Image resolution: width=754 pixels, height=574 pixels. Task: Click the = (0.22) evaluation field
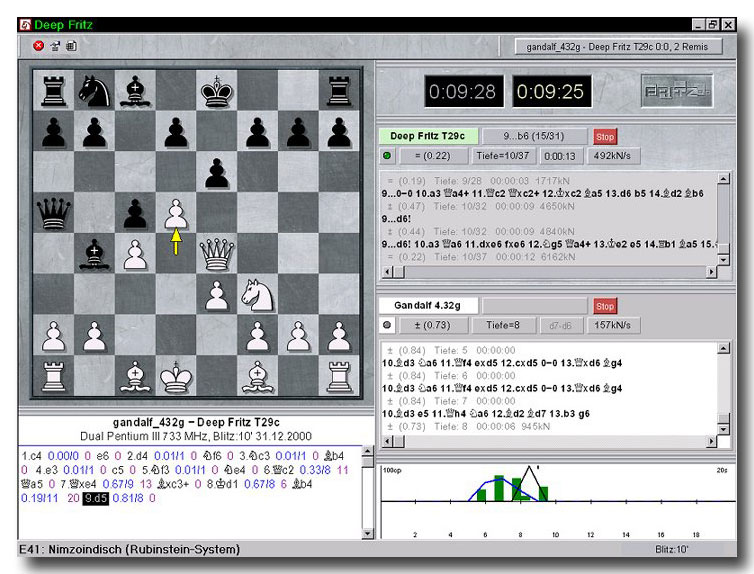tap(433, 156)
